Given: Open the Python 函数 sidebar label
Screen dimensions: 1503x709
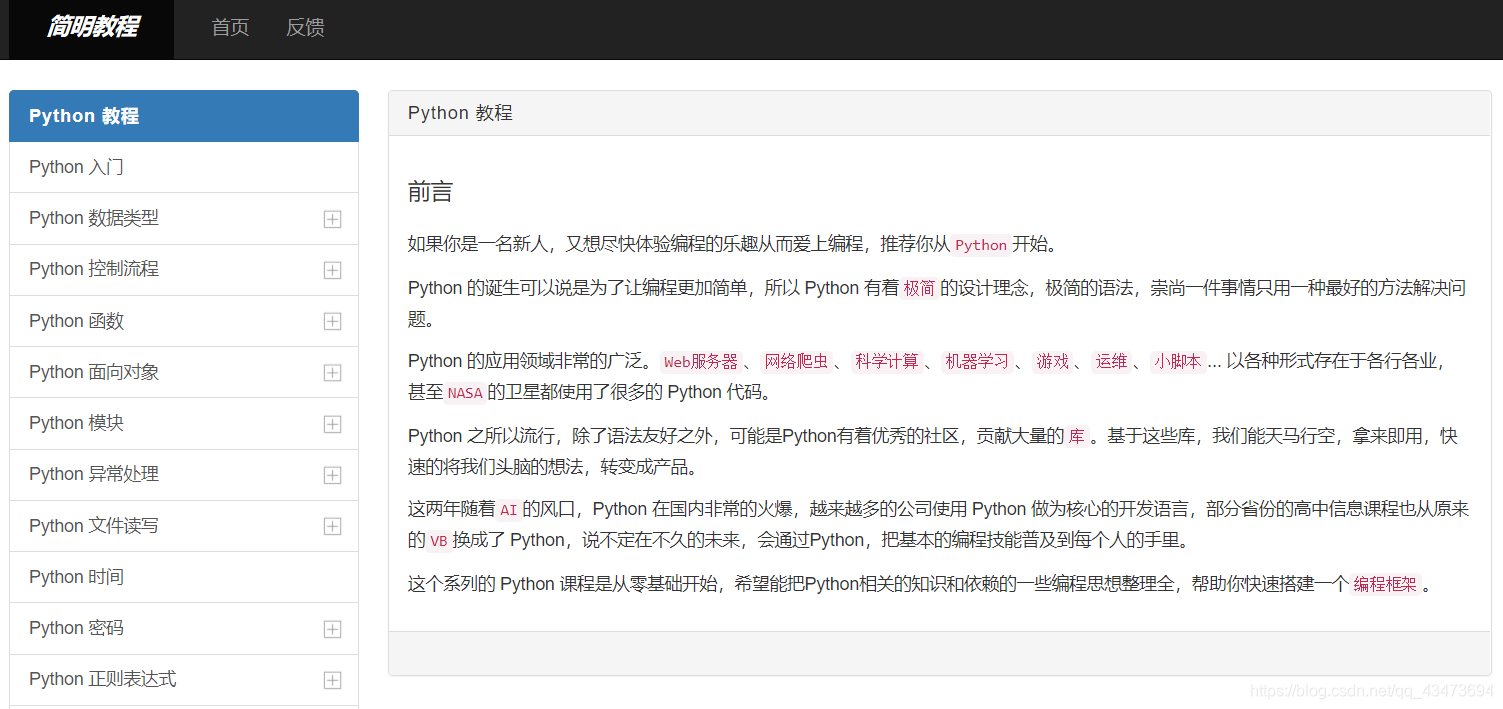Looking at the screenshot, I should coord(77,321).
